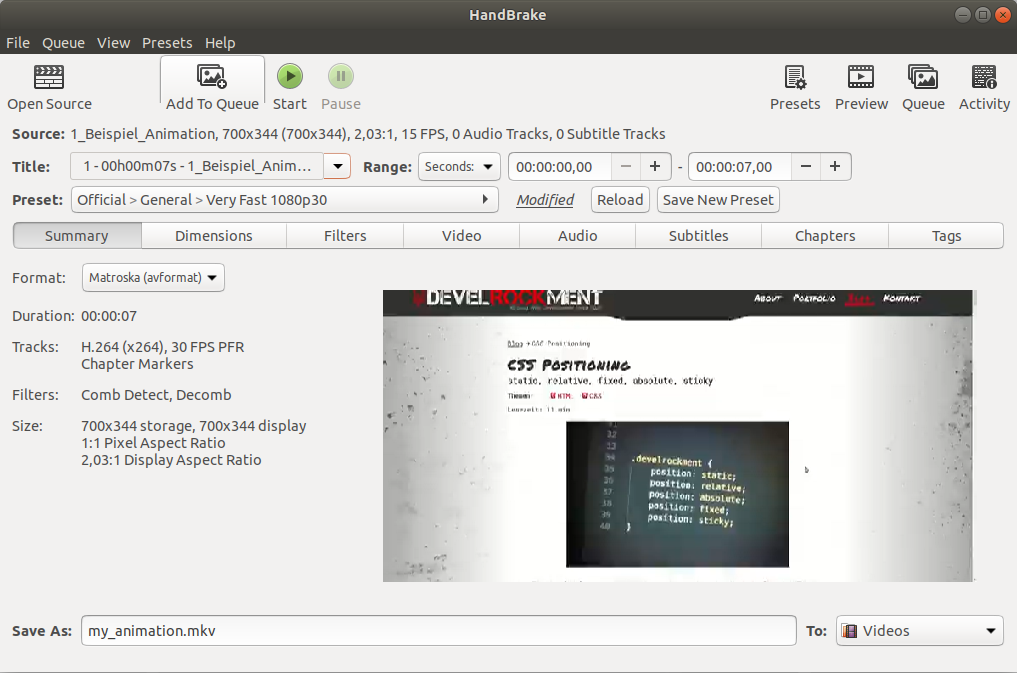Open the destination Videos folder dropdown
Image resolution: width=1017 pixels, height=673 pixels.
(920, 631)
